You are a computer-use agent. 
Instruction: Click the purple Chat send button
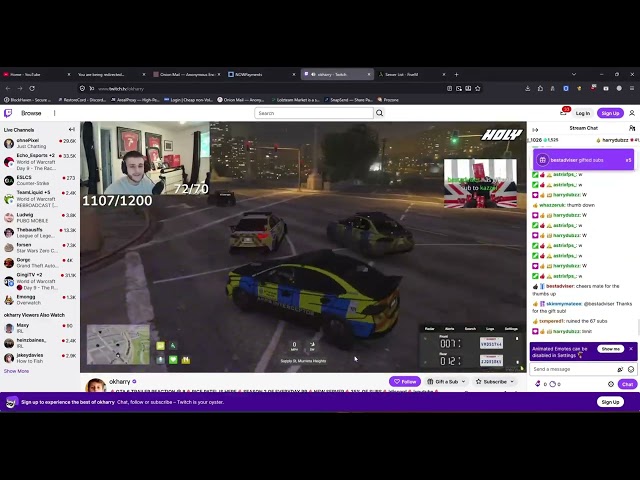coord(627,384)
